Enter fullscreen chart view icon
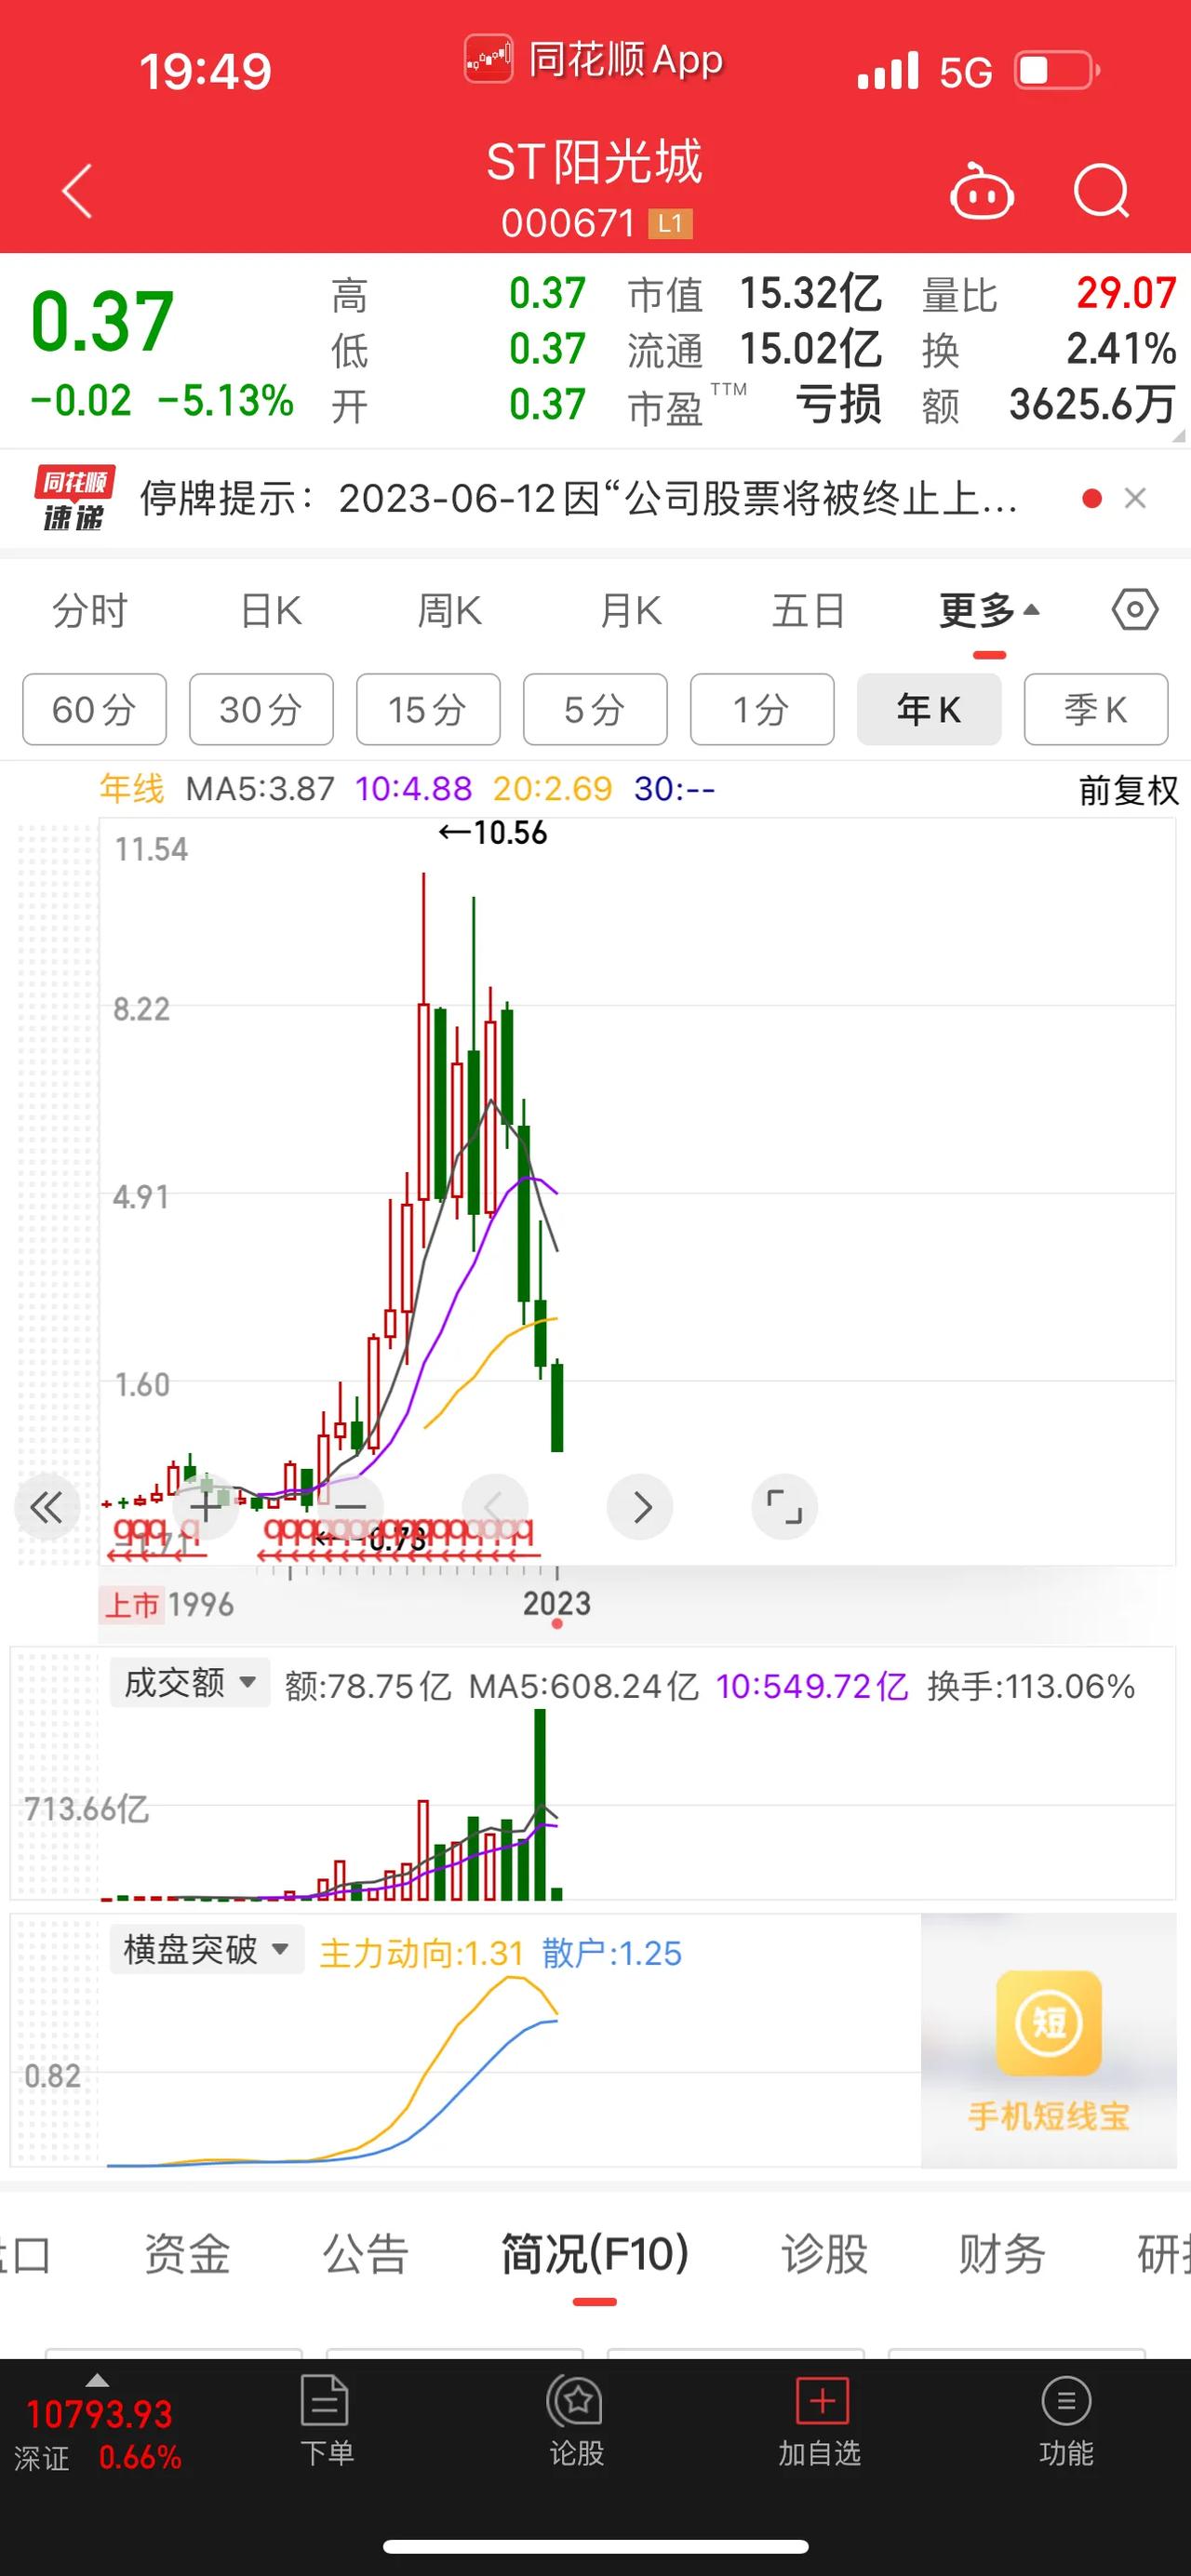Viewport: 1191px width, 2576px height. (785, 1506)
